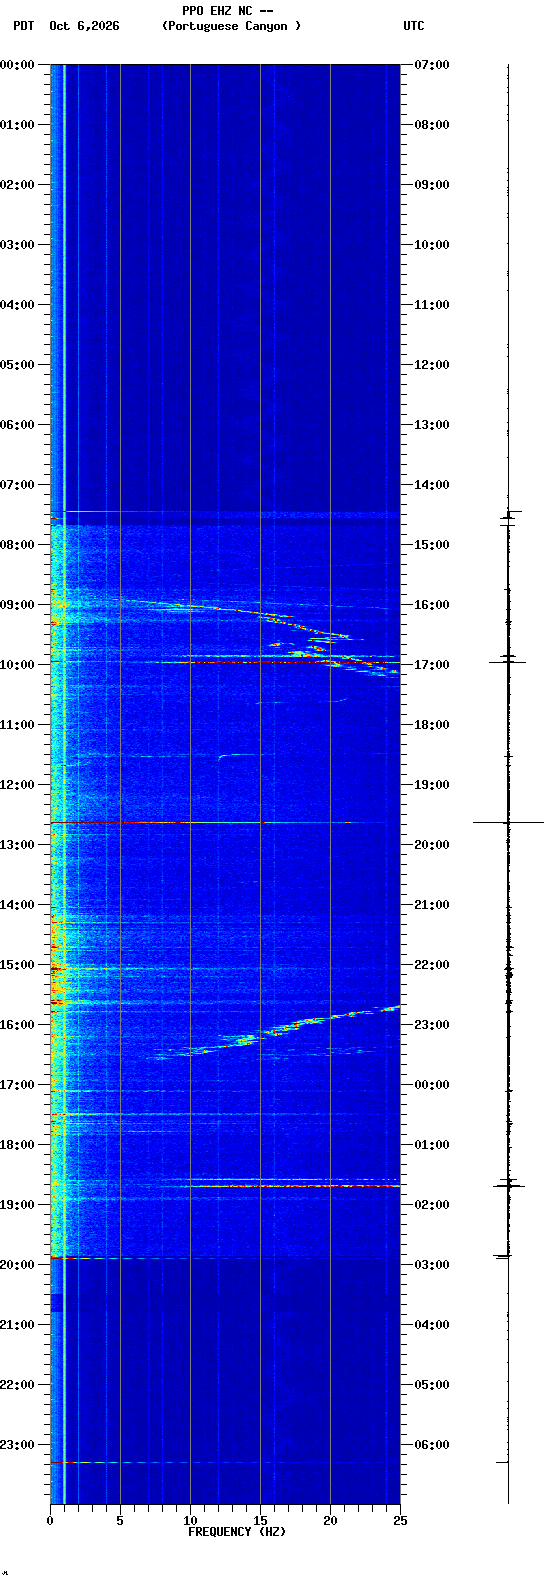The width and height of the screenshot is (552, 1584).
Task: Click the red broadband event line near 12:40 PDT
Action: click(x=218, y=822)
